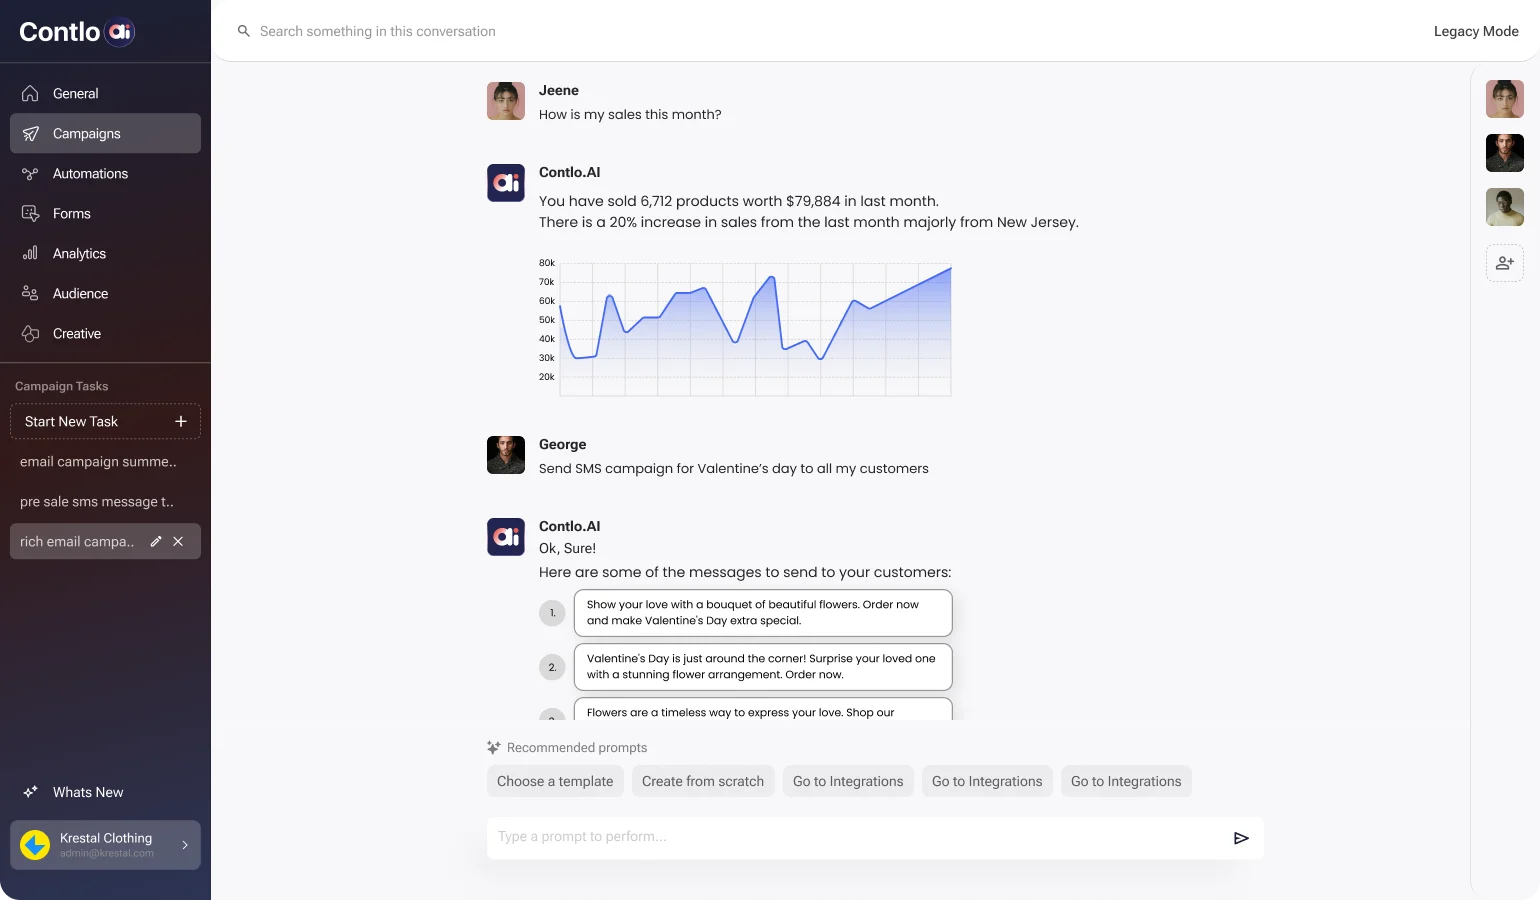Image resolution: width=1540 pixels, height=920 pixels.
Task: Remove the rich email campaign task with X
Action: 178,541
